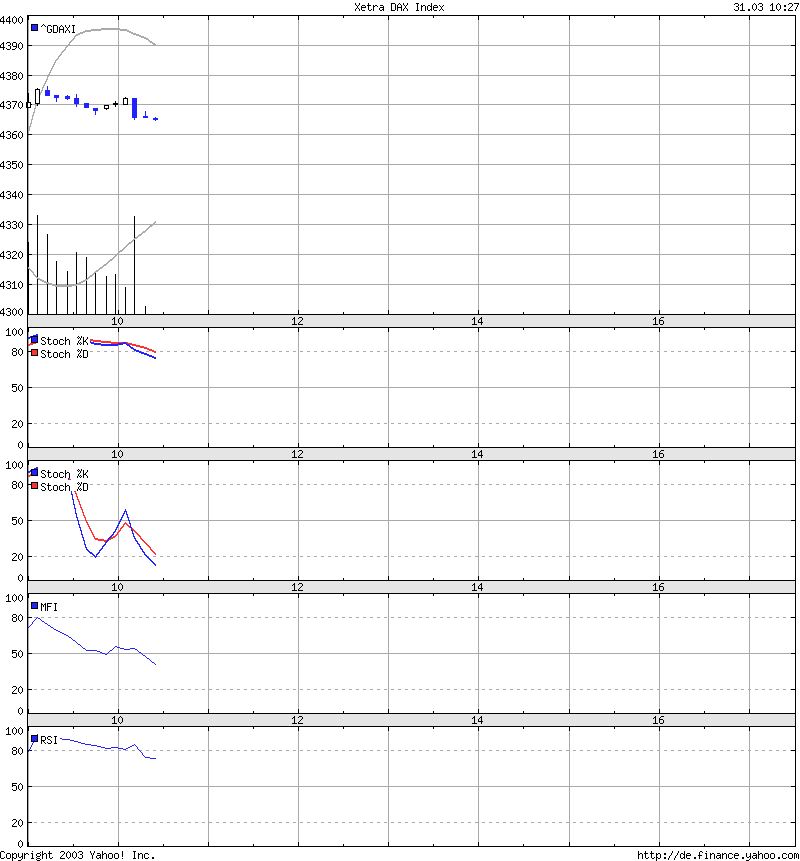Click the MFI line peak near 80
800x861 pixels.
click(37, 618)
